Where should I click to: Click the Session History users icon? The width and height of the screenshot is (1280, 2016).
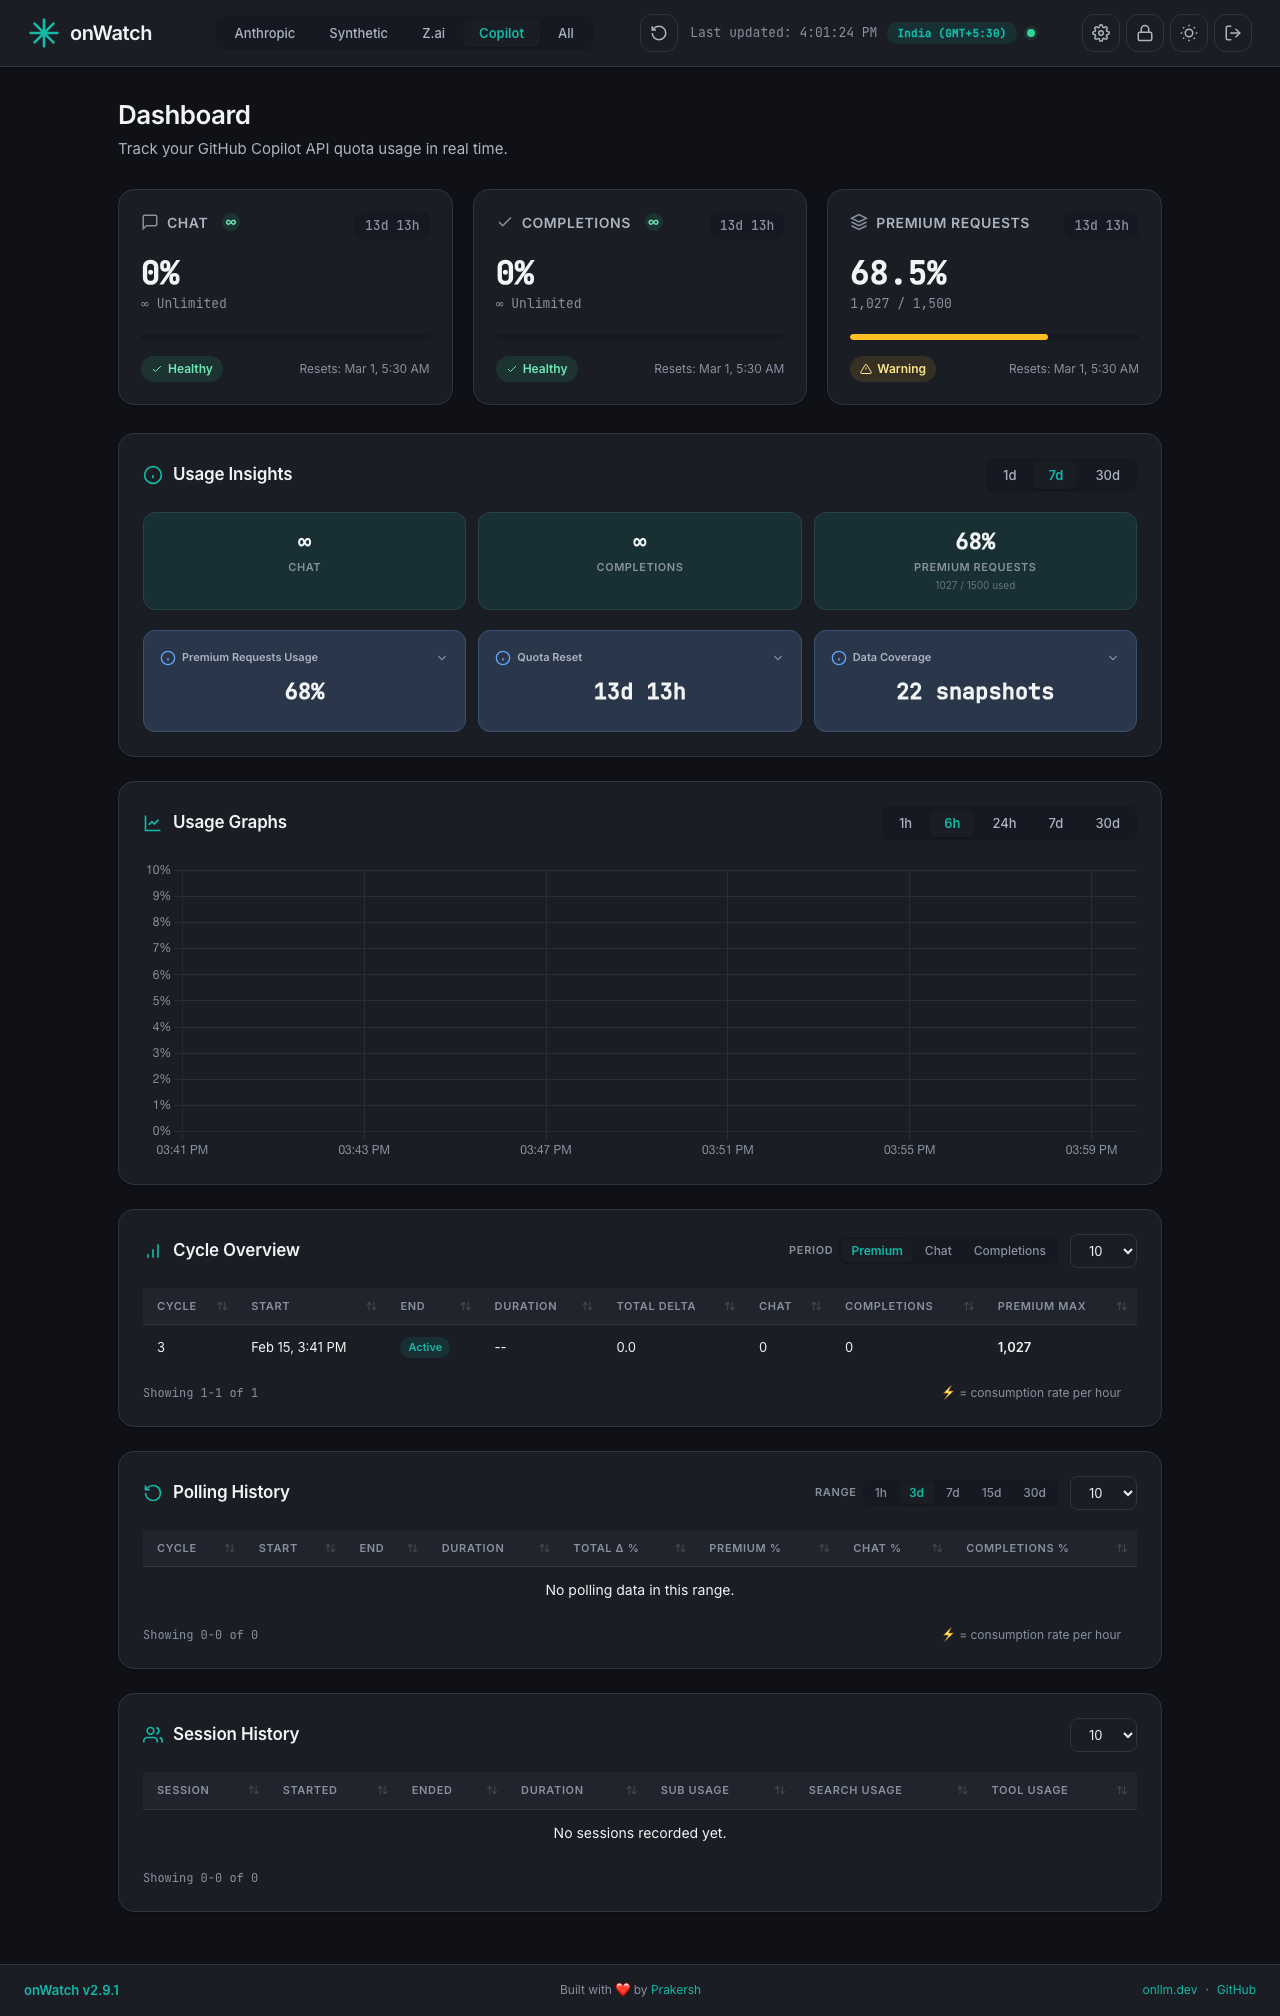[153, 1735]
